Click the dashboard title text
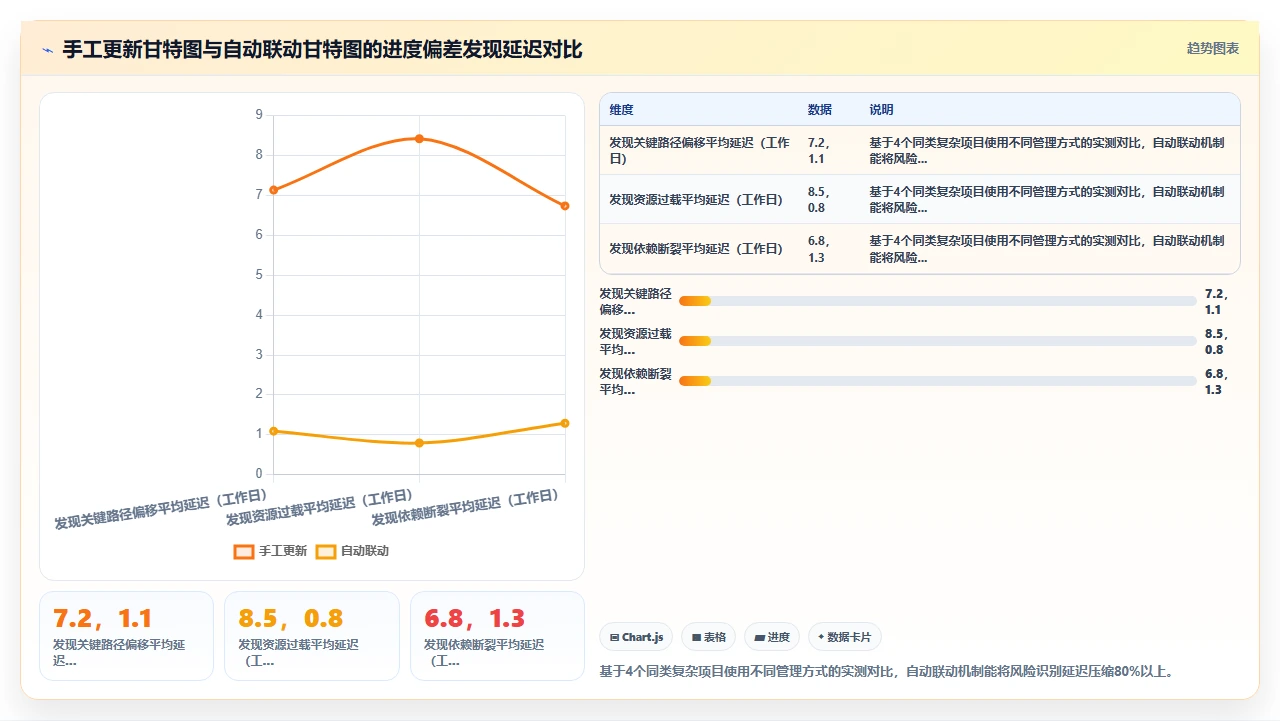1280x721 pixels. click(x=322, y=49)
